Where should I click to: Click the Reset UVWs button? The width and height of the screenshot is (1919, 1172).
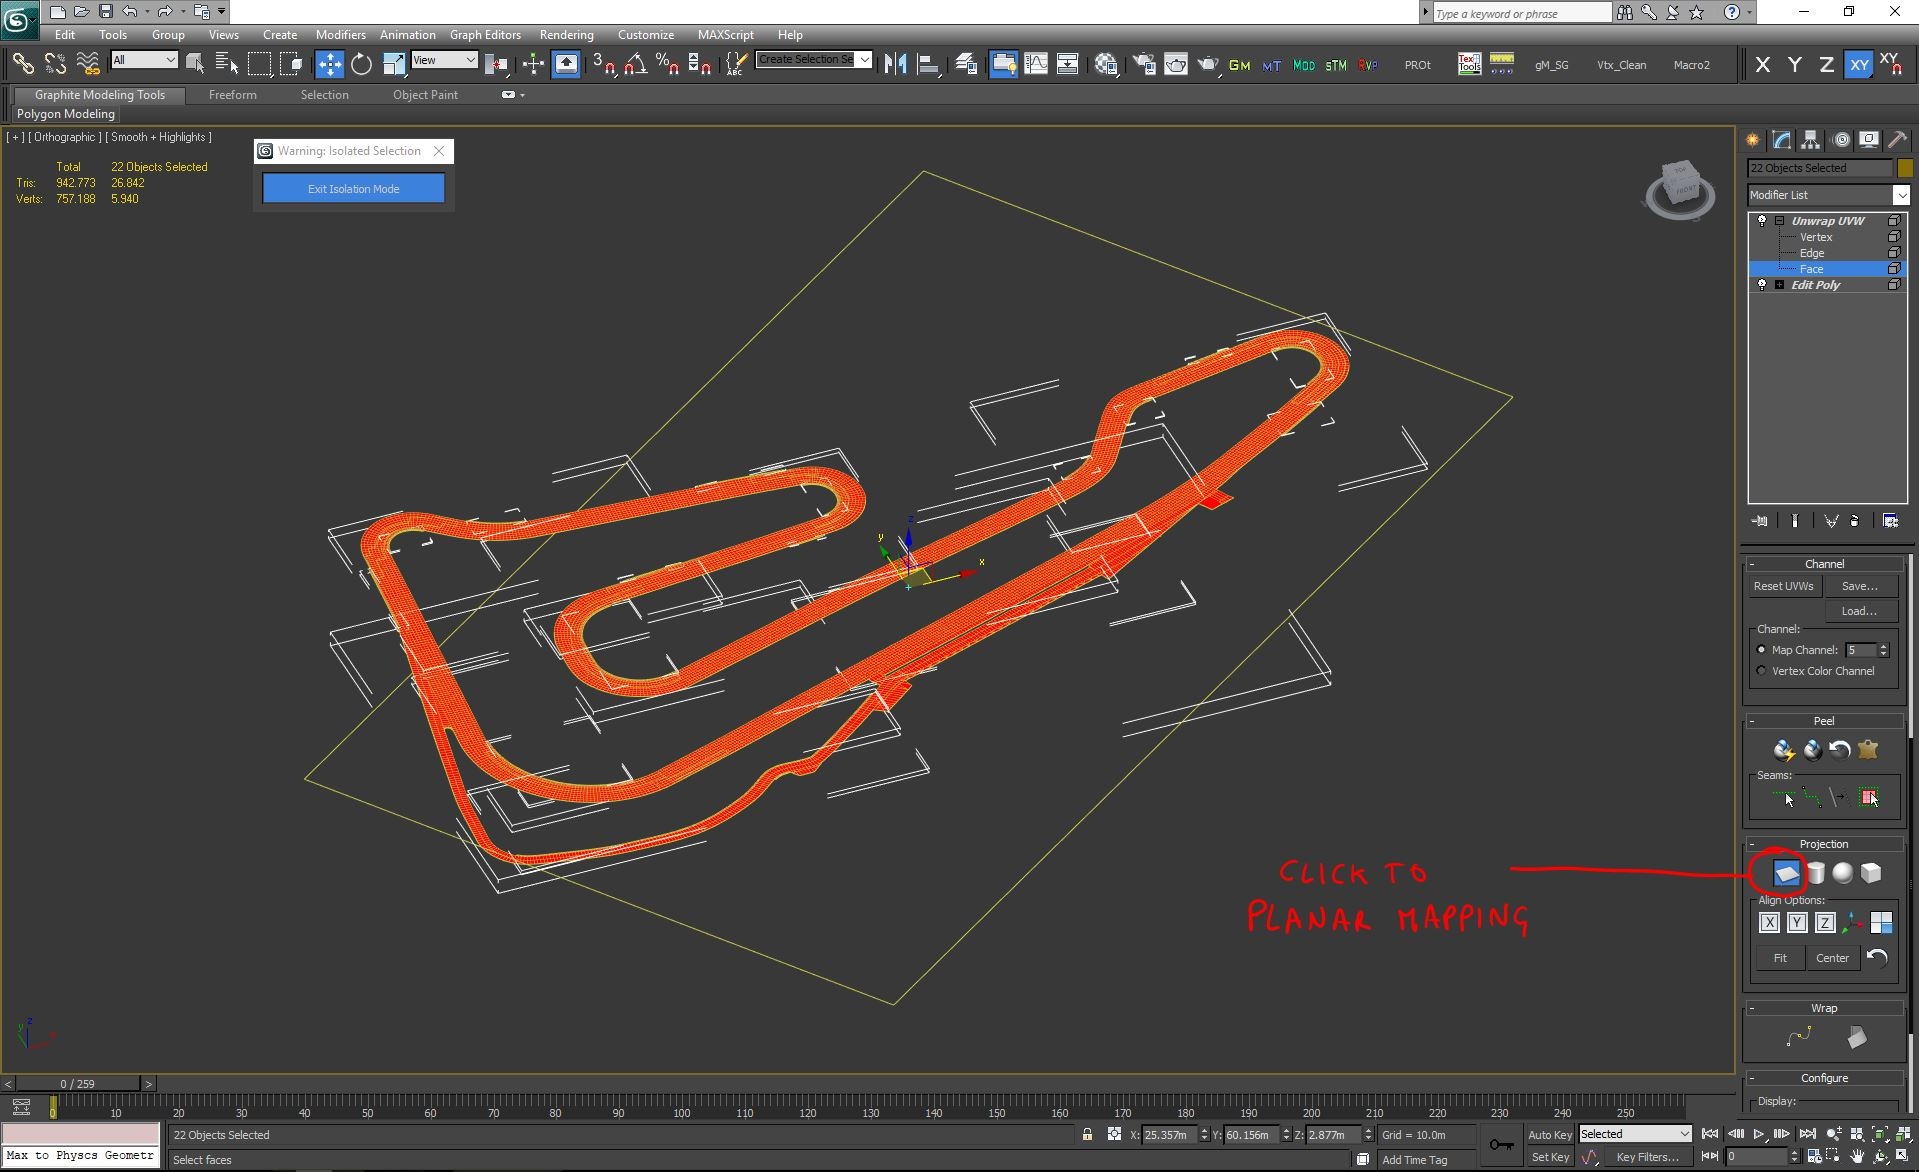click(x=1783, y=586)
